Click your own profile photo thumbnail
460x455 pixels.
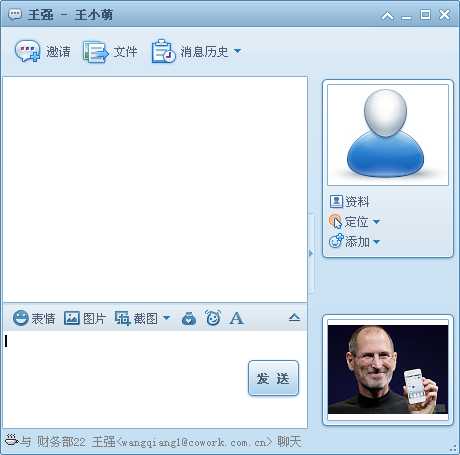388,369
